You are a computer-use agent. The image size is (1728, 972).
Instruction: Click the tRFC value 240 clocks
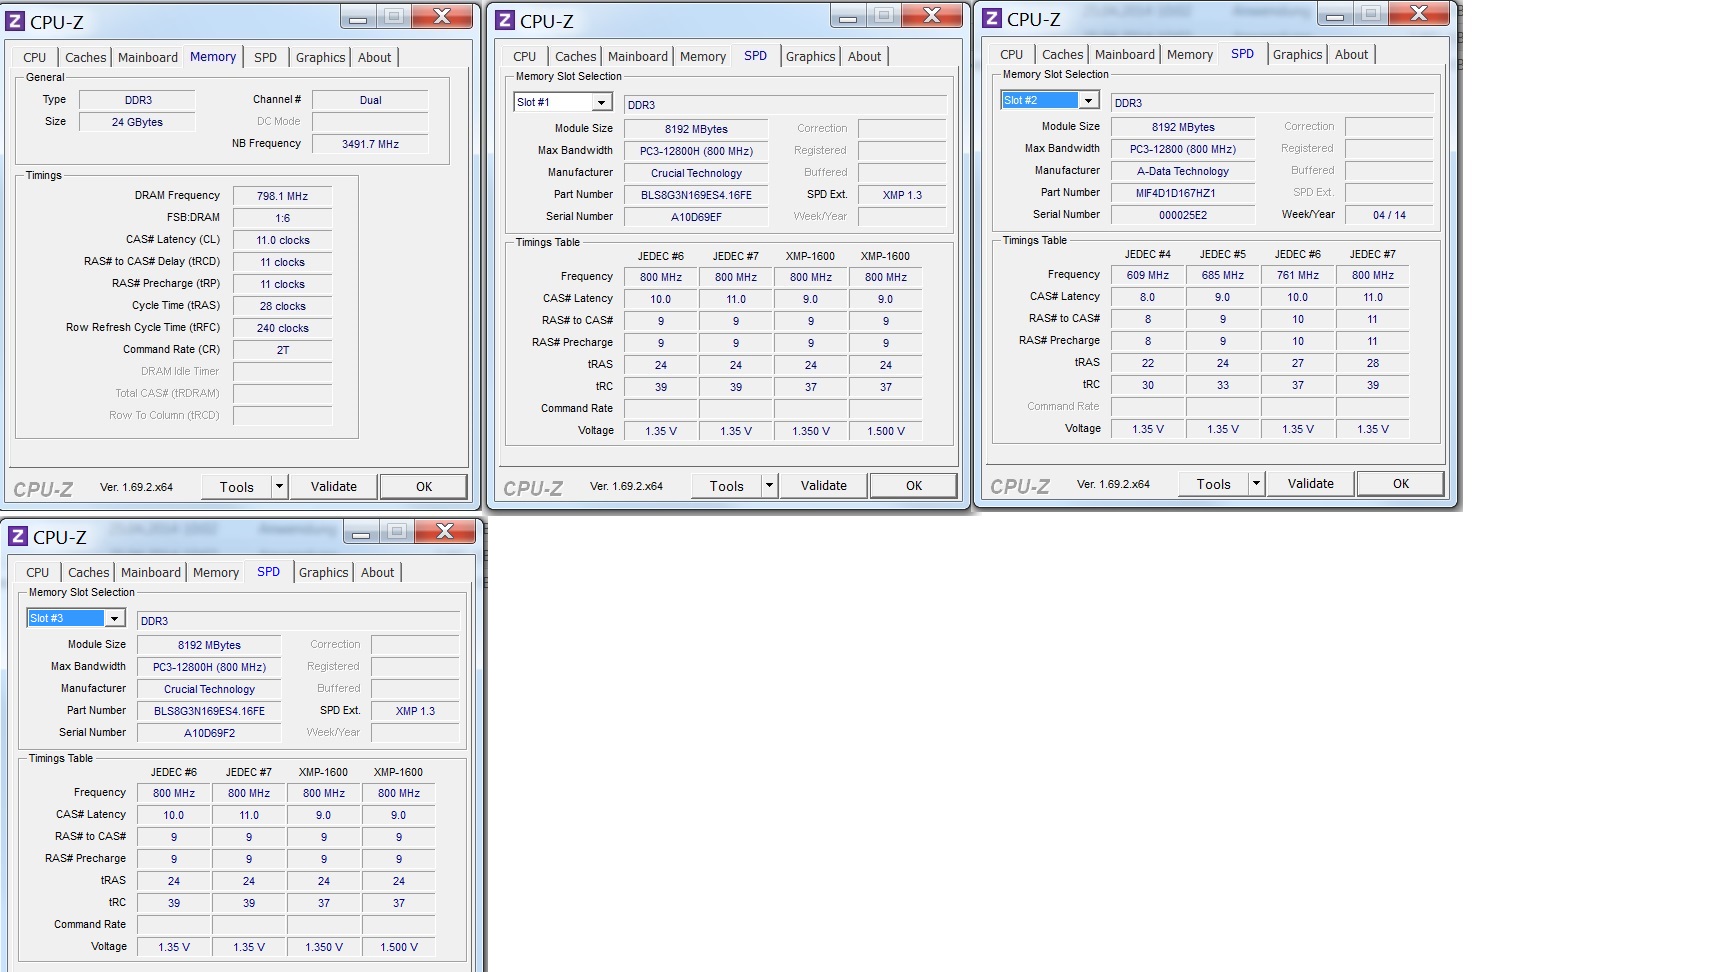coord(282,328)
